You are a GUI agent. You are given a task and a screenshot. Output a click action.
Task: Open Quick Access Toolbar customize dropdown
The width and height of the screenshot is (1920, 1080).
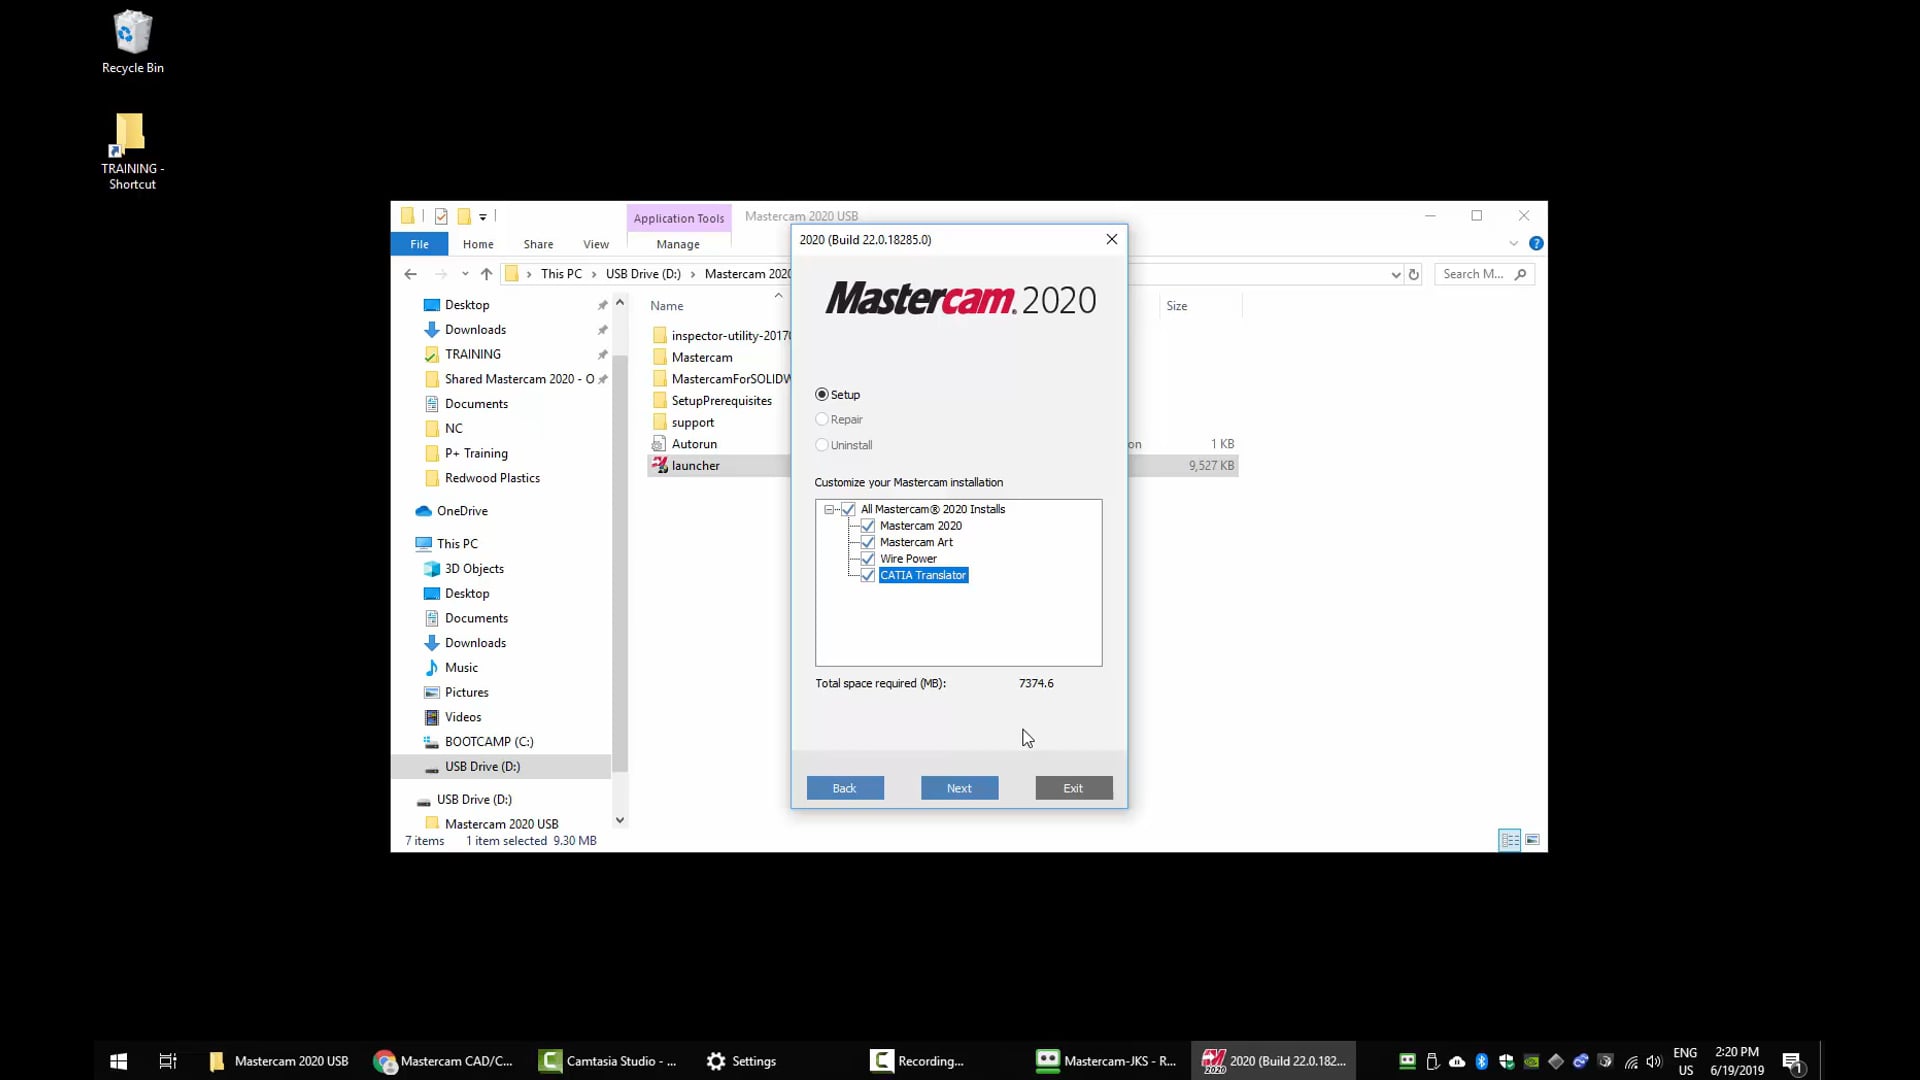click(483, 216)
